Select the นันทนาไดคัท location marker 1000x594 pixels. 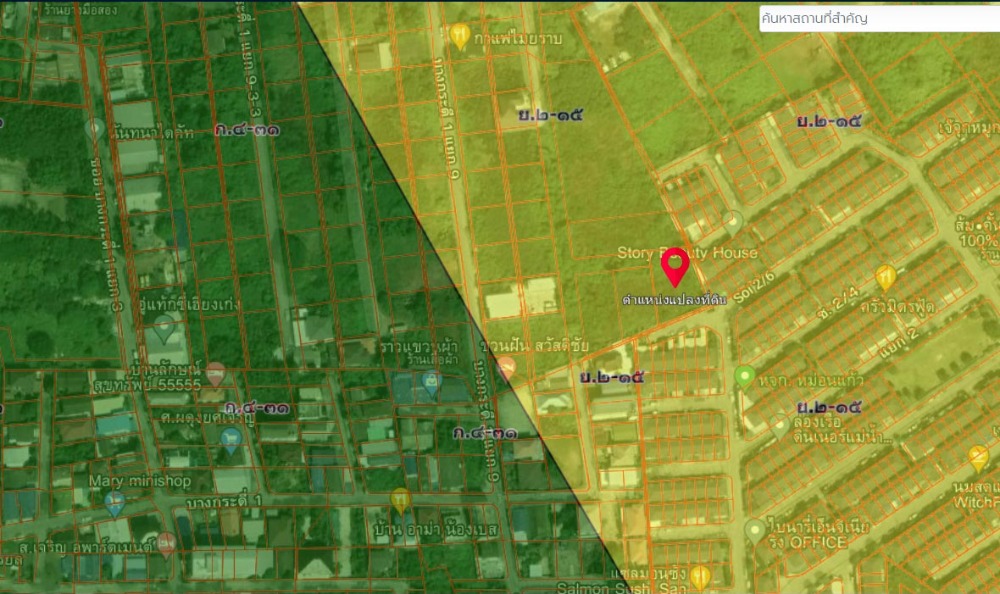(95, 128)
